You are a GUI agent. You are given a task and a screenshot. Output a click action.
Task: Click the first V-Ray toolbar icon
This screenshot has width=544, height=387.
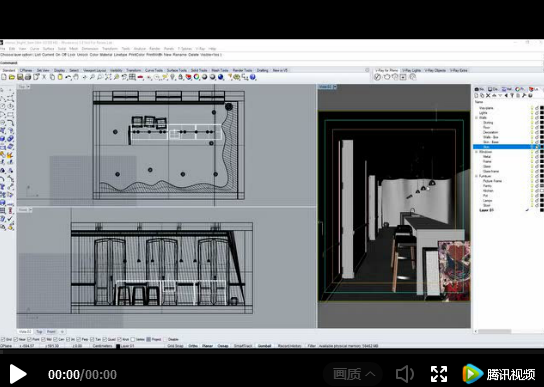(x=377, y=77)
